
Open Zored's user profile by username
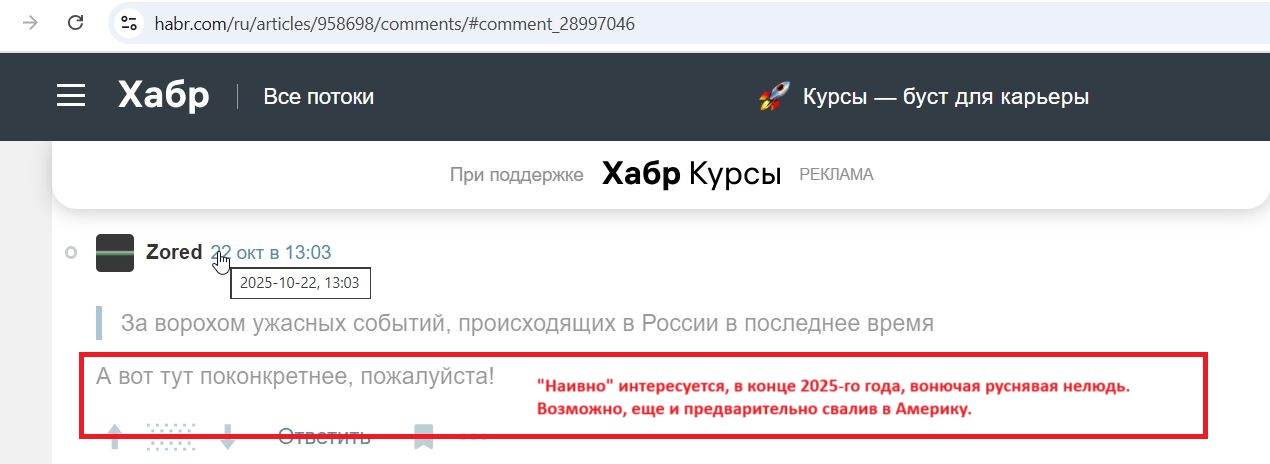(174, 252)
